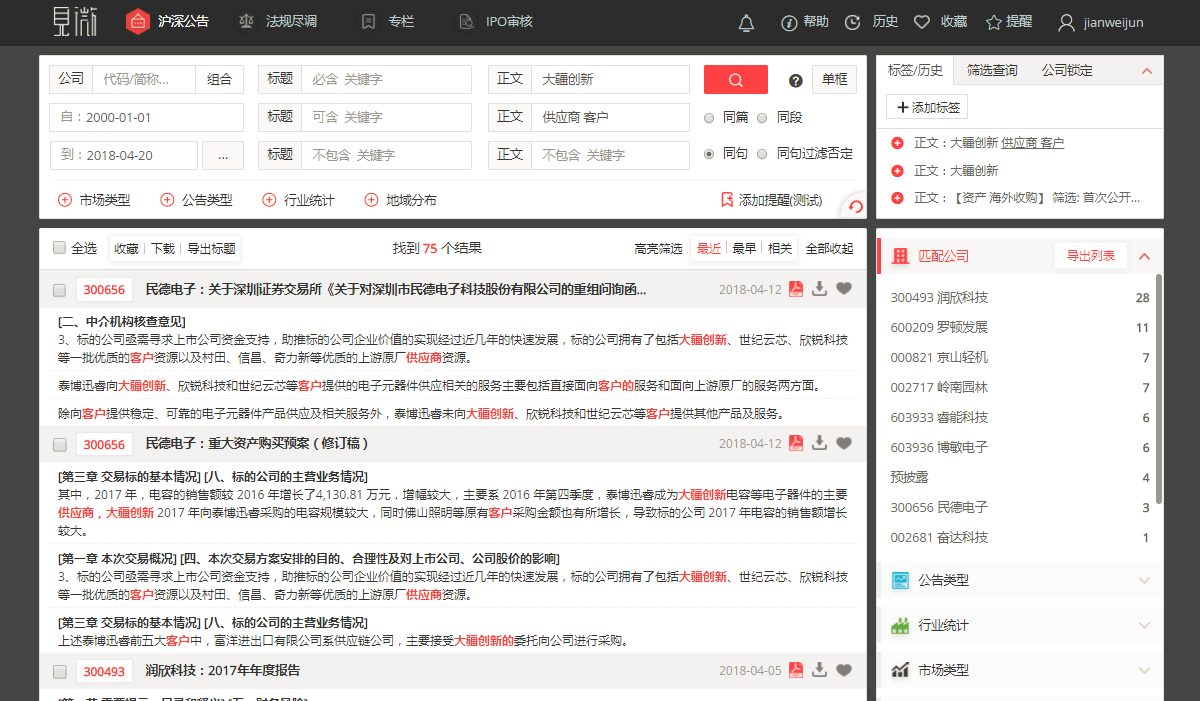Go to 沪深公告 section
1200x701 pixels.
(169, 22)
